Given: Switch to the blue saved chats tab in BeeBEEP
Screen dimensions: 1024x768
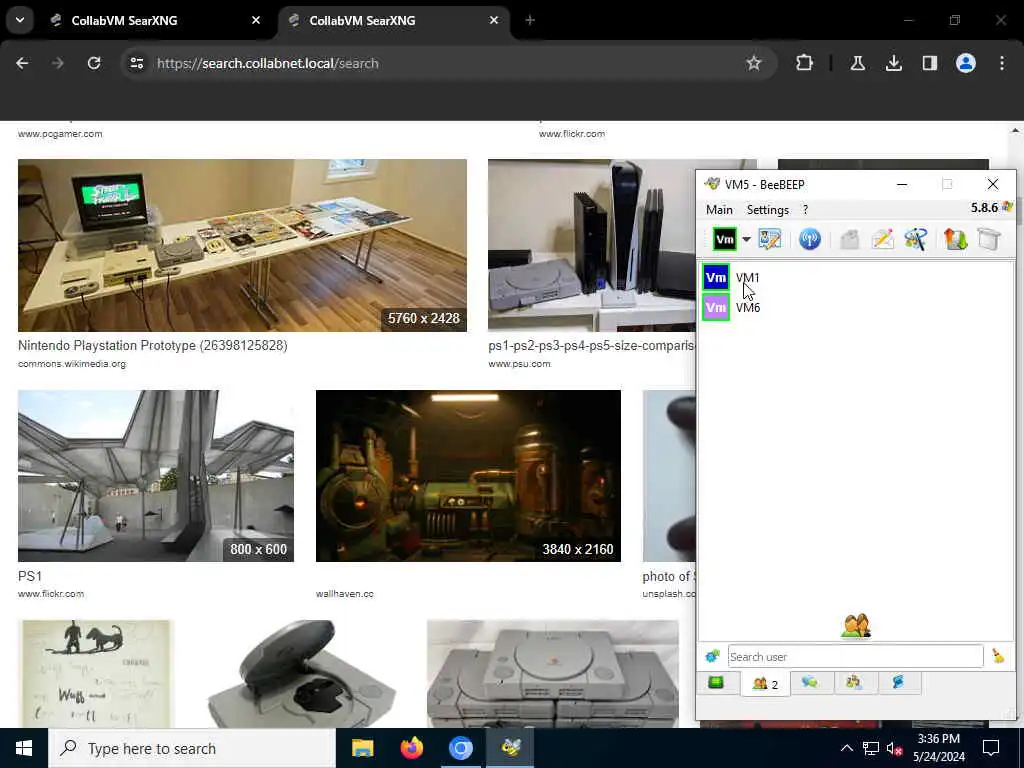Looking at the screenshot, I should click(x=898, y=683).
